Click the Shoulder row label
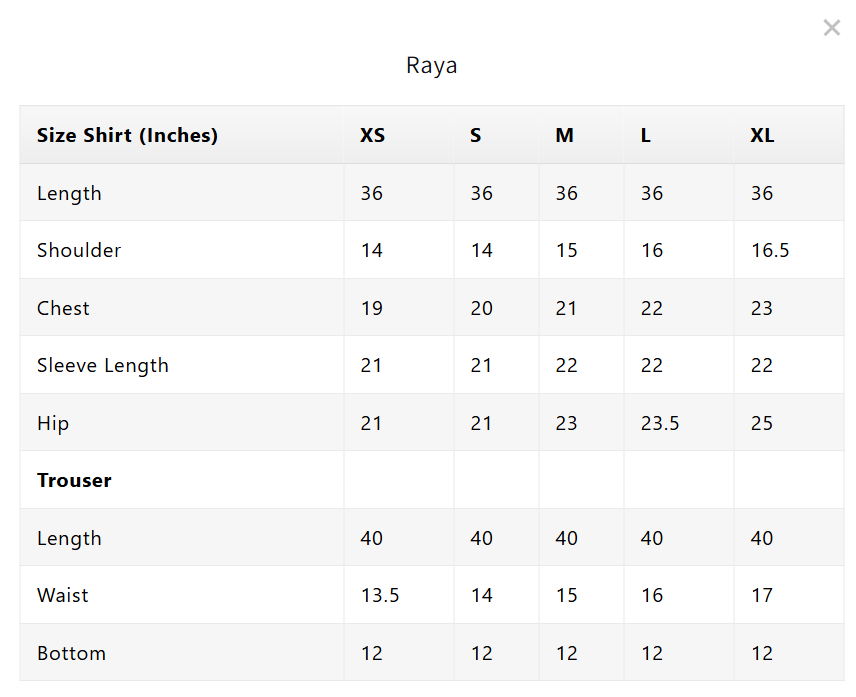The image size is (856, 697). pos(79,250)
